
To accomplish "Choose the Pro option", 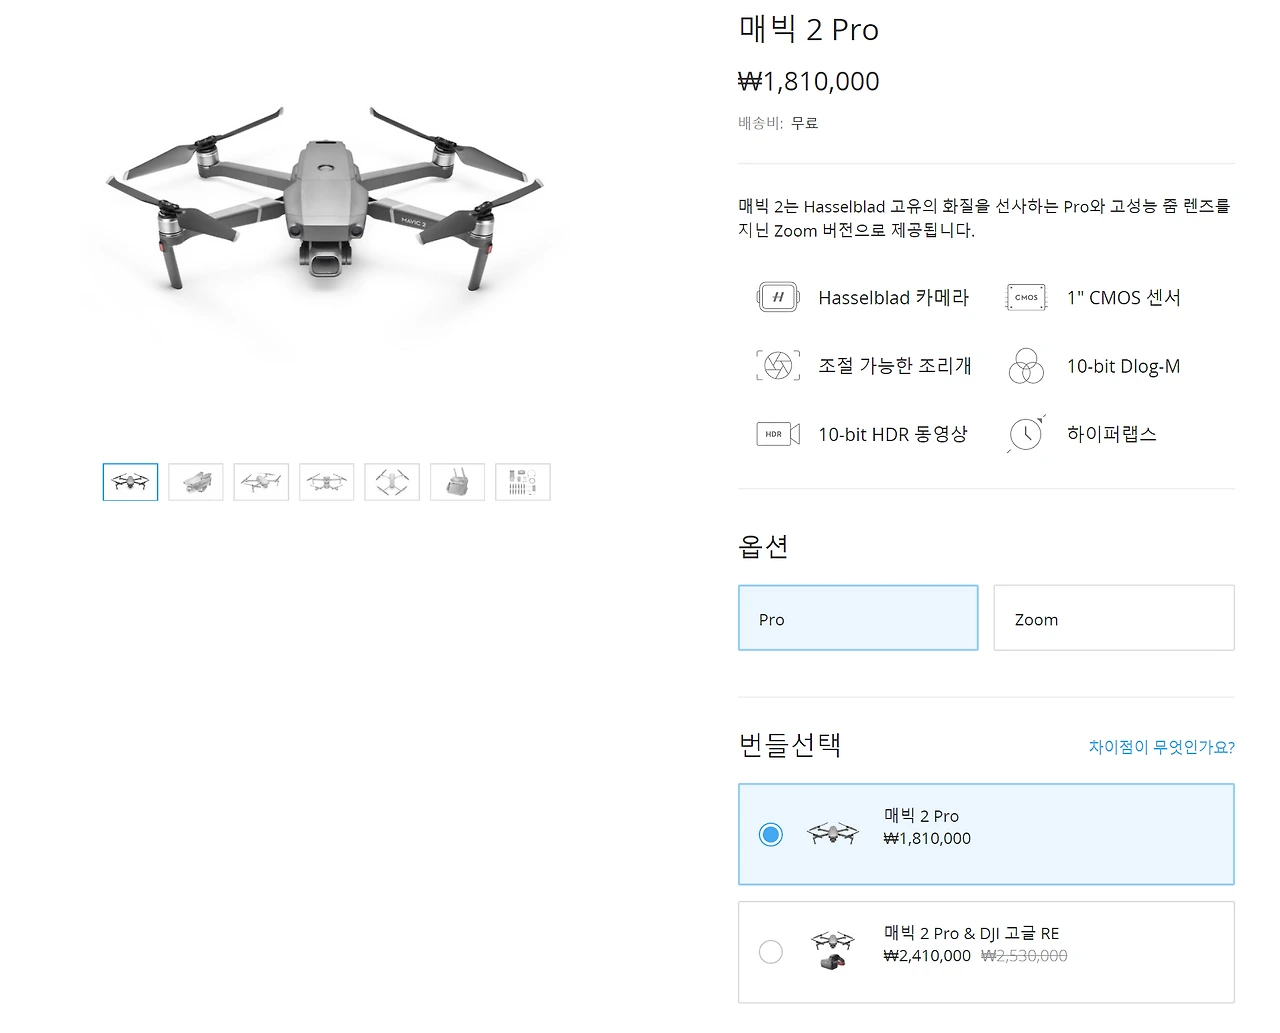I will tap(858, 618).
